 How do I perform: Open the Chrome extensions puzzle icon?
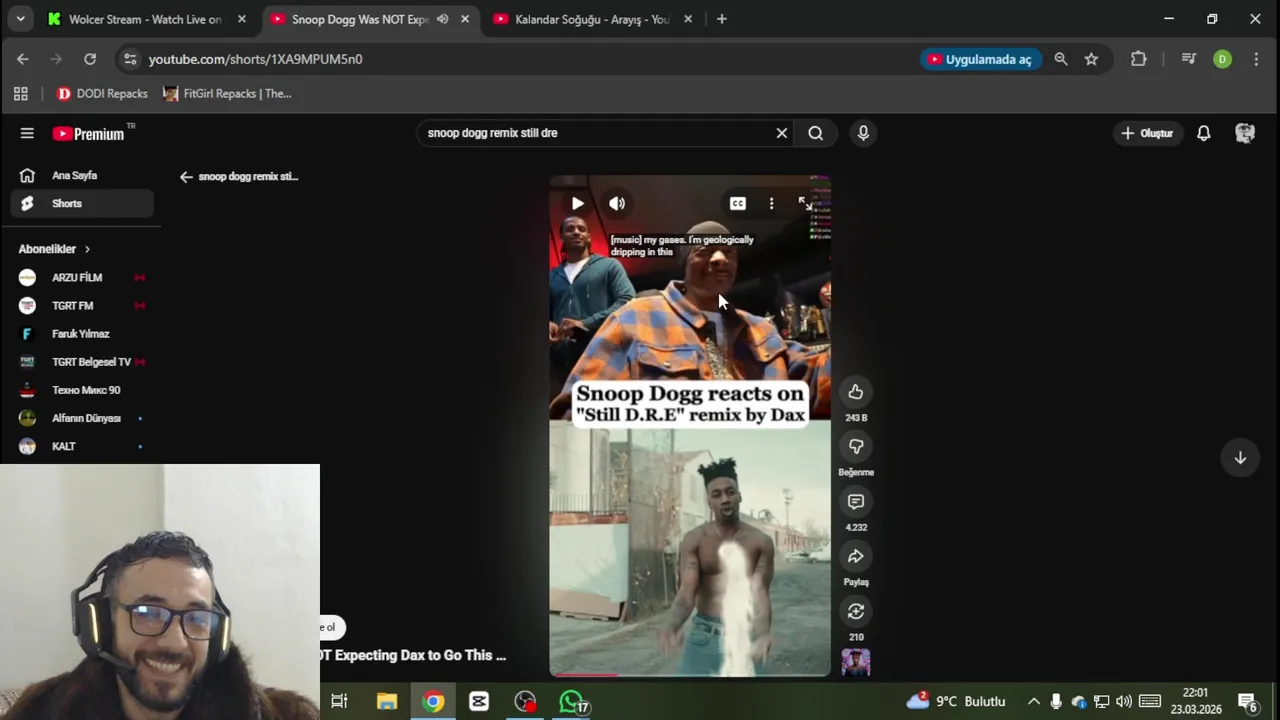pos(1139,59)
